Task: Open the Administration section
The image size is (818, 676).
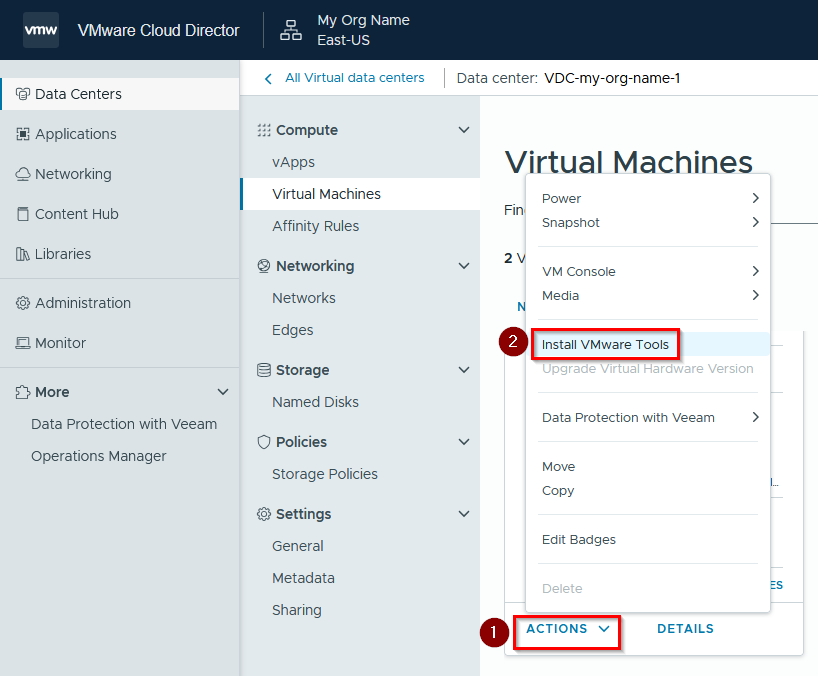Action: (119, 303)
